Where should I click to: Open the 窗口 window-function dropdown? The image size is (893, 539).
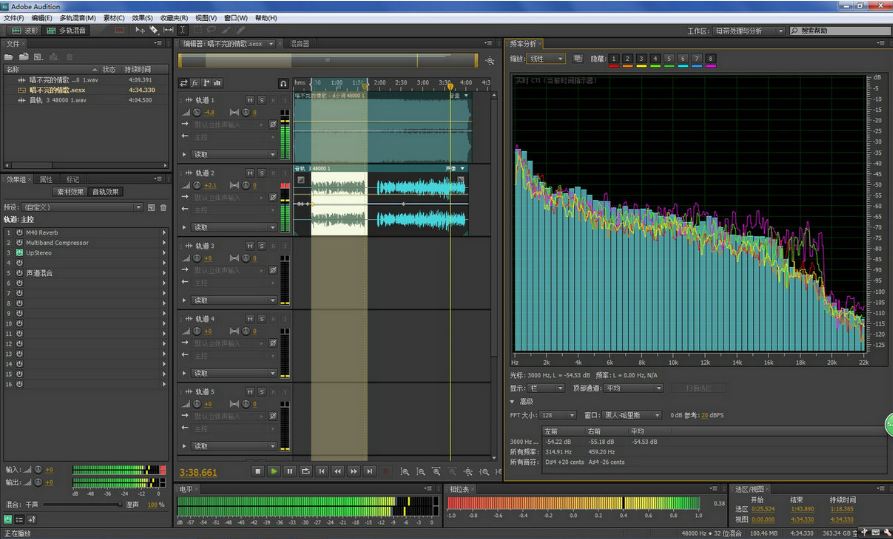click(631, 415)
